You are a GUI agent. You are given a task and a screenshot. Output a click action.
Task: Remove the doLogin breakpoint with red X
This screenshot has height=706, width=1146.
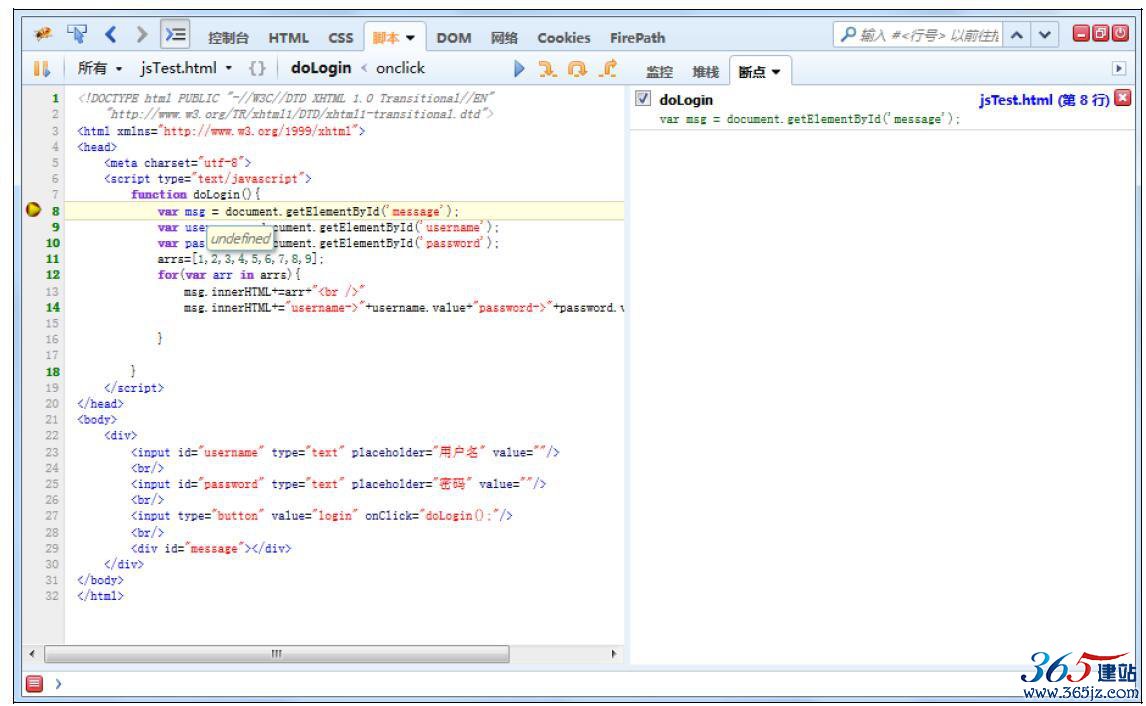[1123, 98]
